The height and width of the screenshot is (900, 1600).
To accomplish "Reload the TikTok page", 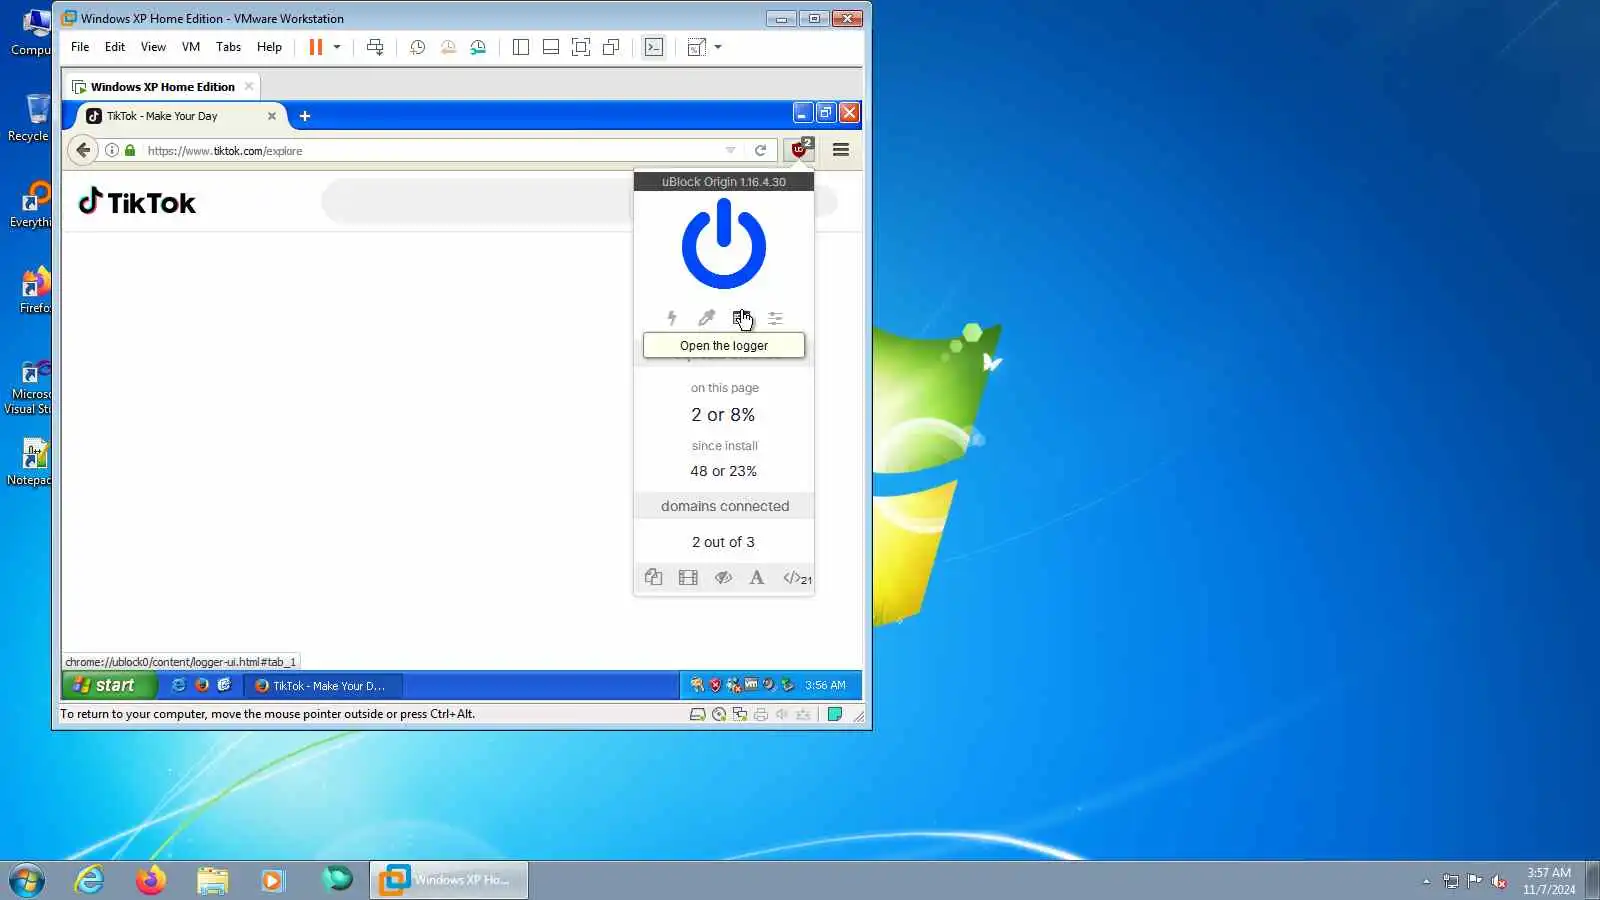I will 760,150.
